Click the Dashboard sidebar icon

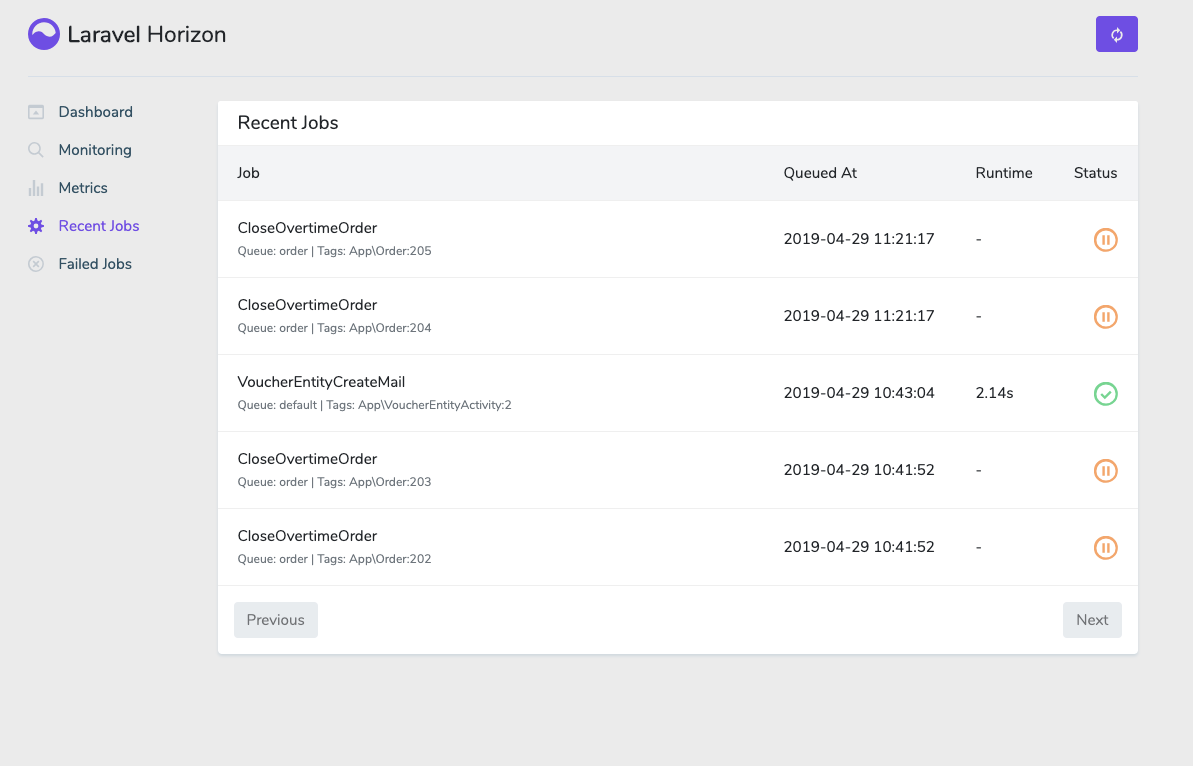coord(36,111)
